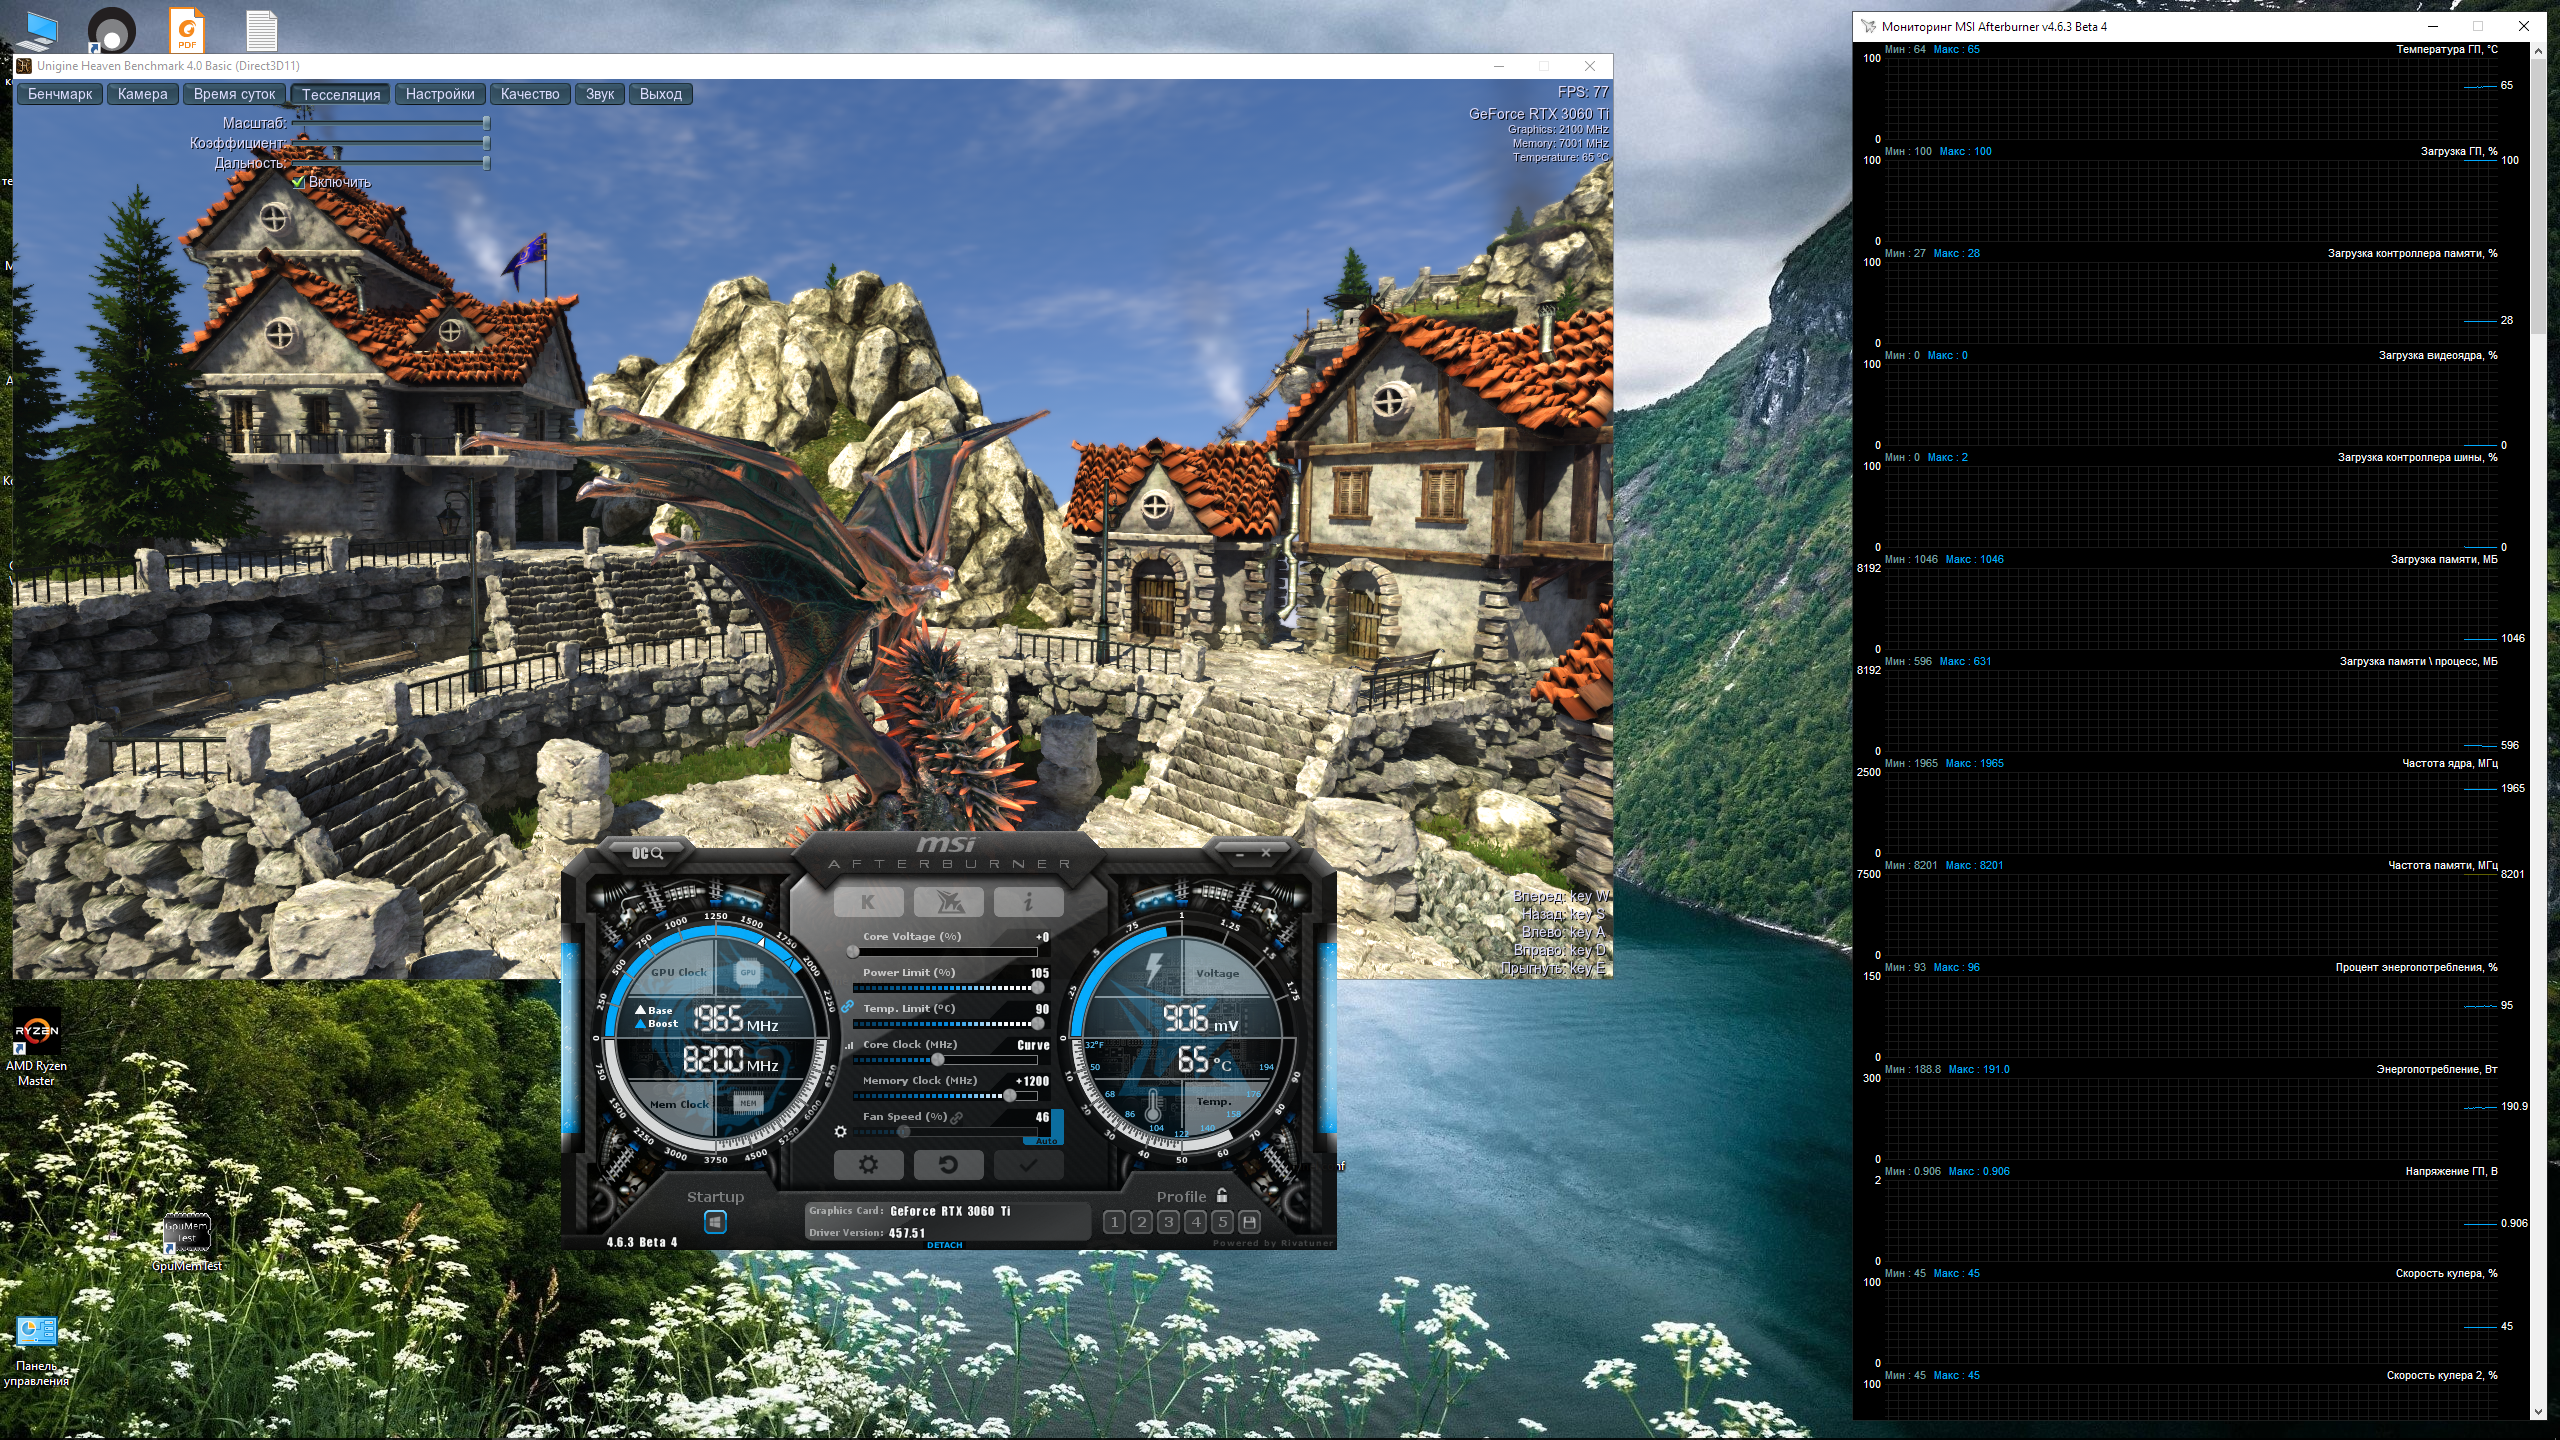This screenshot has height=1440, width=2560.
Task: Click the Бенчмарк button
Action: 60,94
